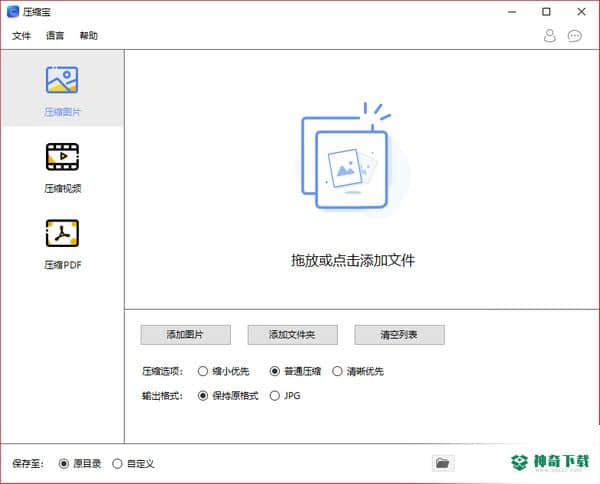Click the 添加文件夹 button

click(x=292, y=335)
